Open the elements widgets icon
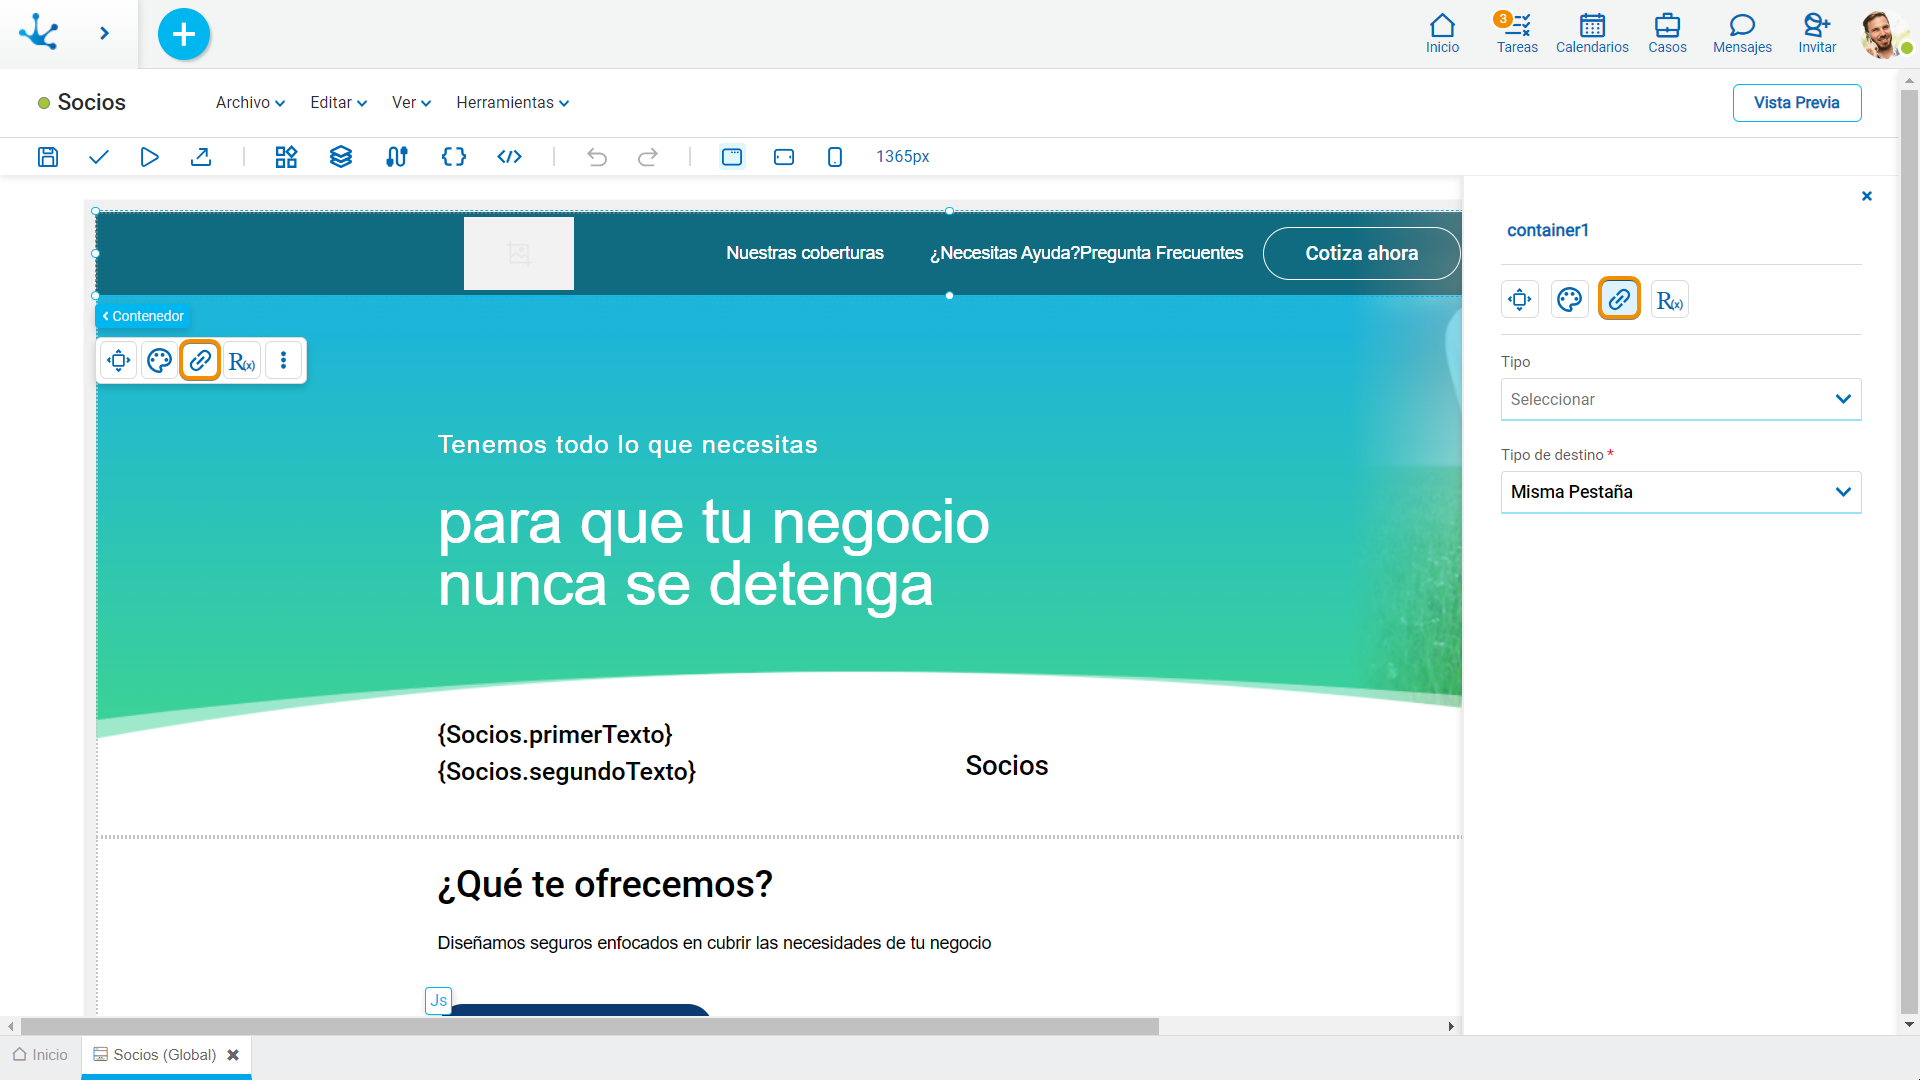The height and width of the screenshot is (1080, 1920). pos(287,157)
